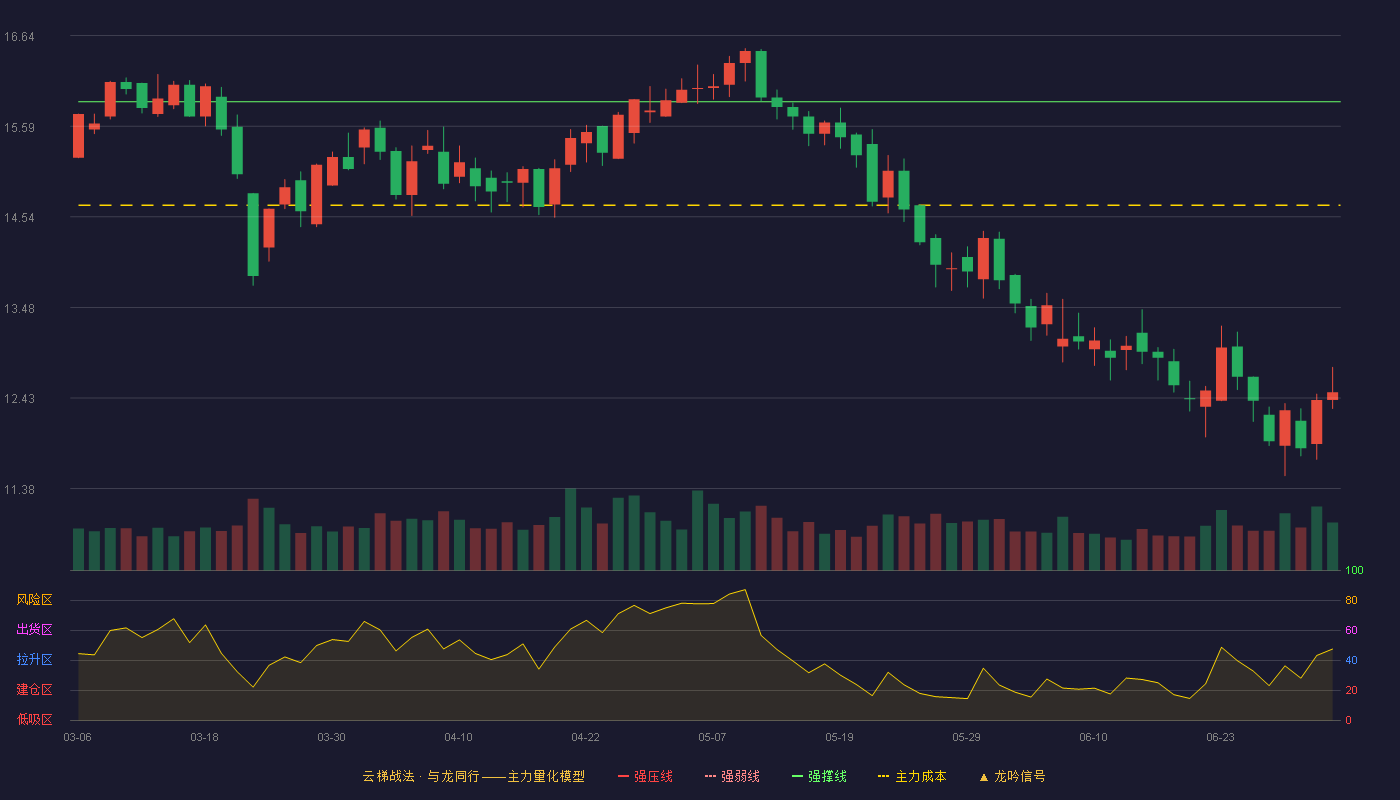The image size is (1400, 800).
Task: Click the 06-23 date axis label
Action: coord(1220,737)
